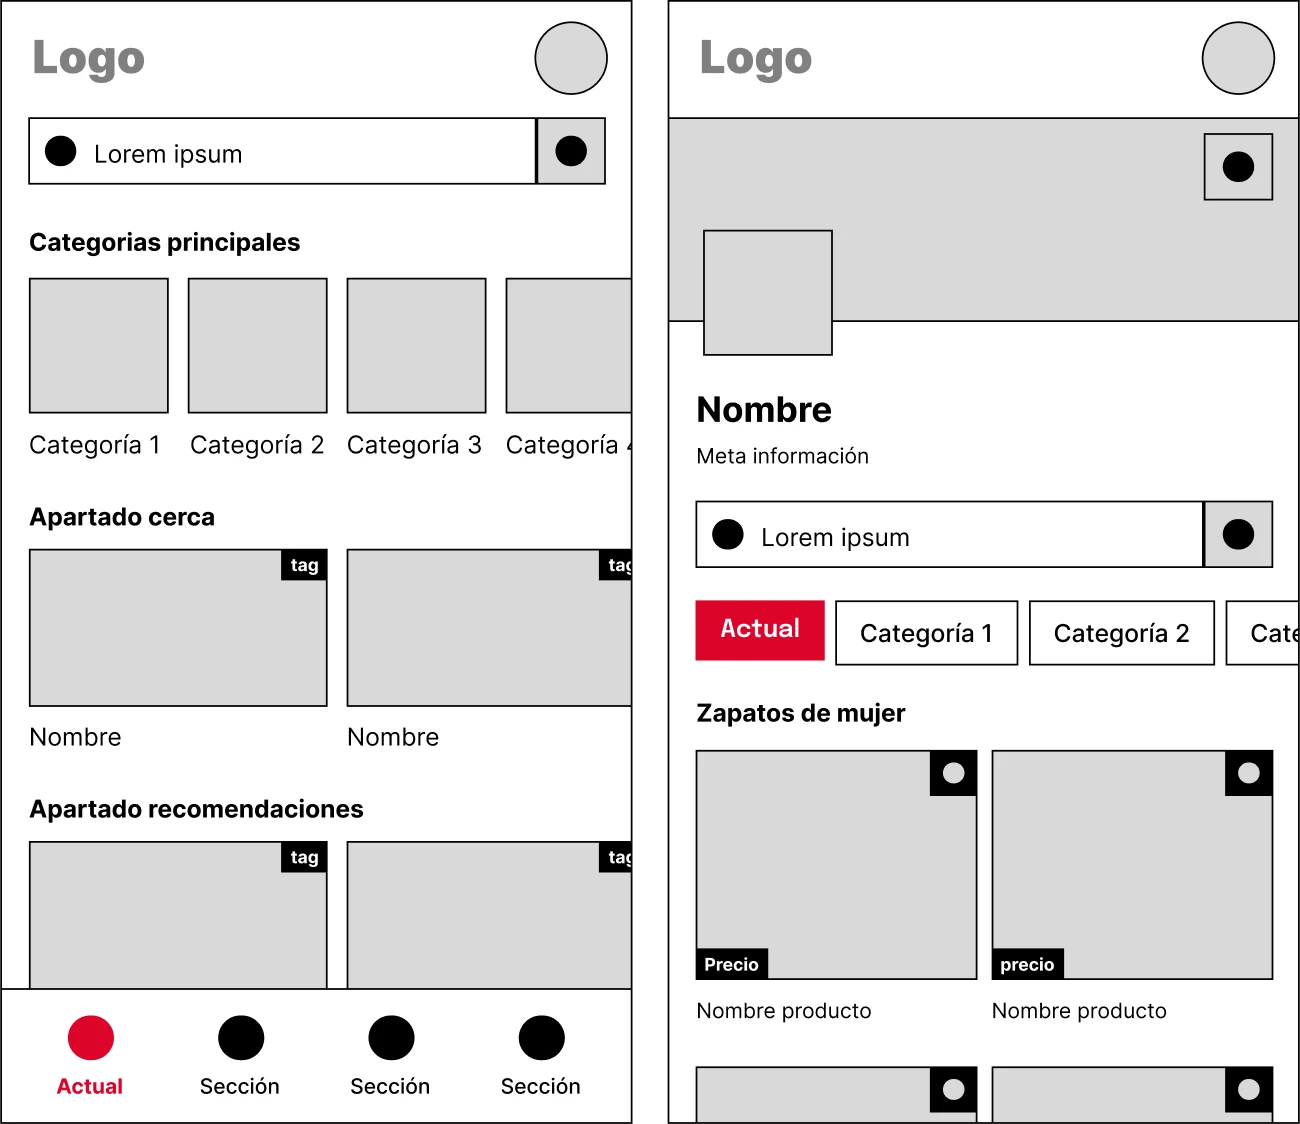The height and width of the screenshot is (1124, 1300).
Task: Switch to the last Sección bottom tab
Action: pyautogui.click(x=541, y=1055)
